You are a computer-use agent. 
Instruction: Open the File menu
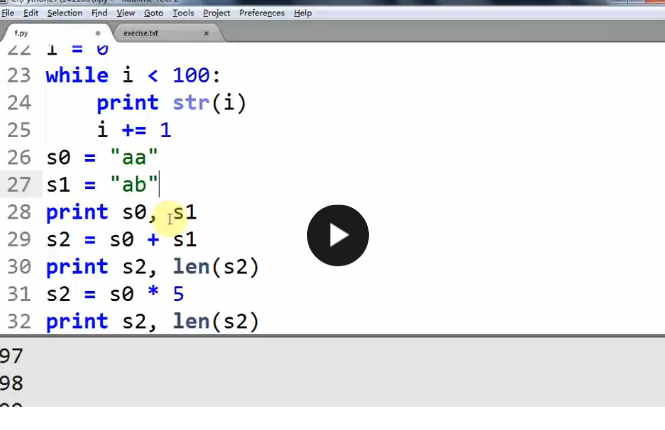click(x=8, y=13)
